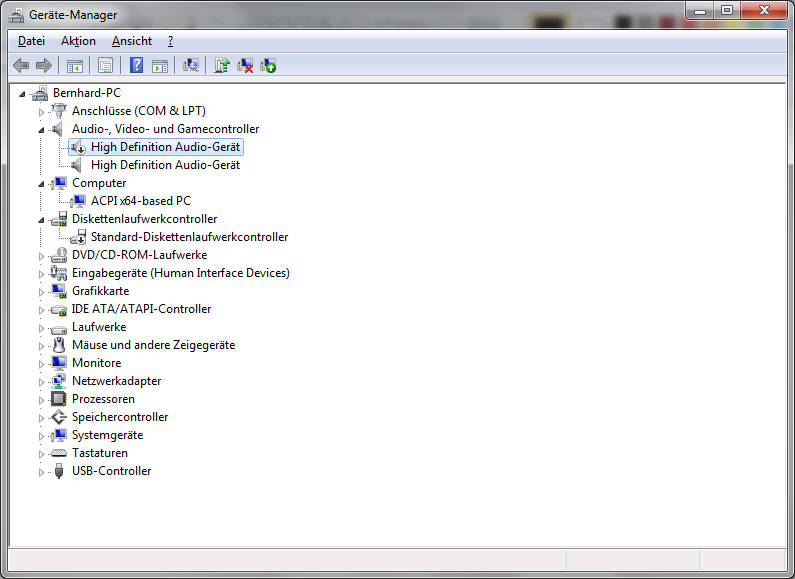Viewport: 795px width, 579px height.
Task: Click the enable device toolbar icon
Action: pos(268,65)
